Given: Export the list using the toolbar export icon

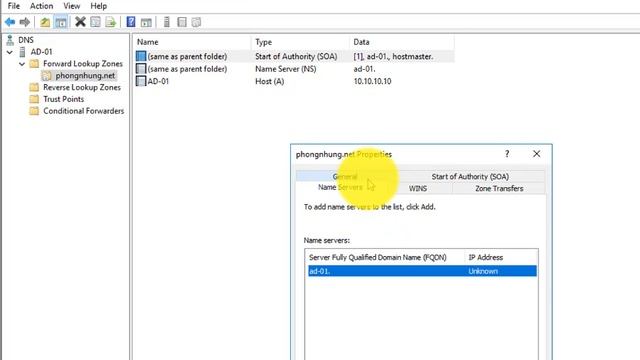Looking at the screenshot, I should (110, 22).
